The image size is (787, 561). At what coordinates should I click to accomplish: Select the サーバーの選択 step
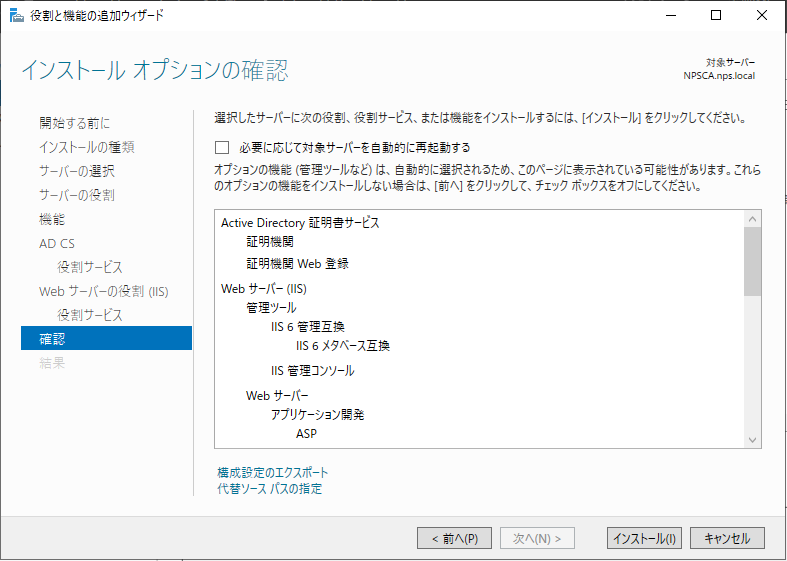coord(77,171)
